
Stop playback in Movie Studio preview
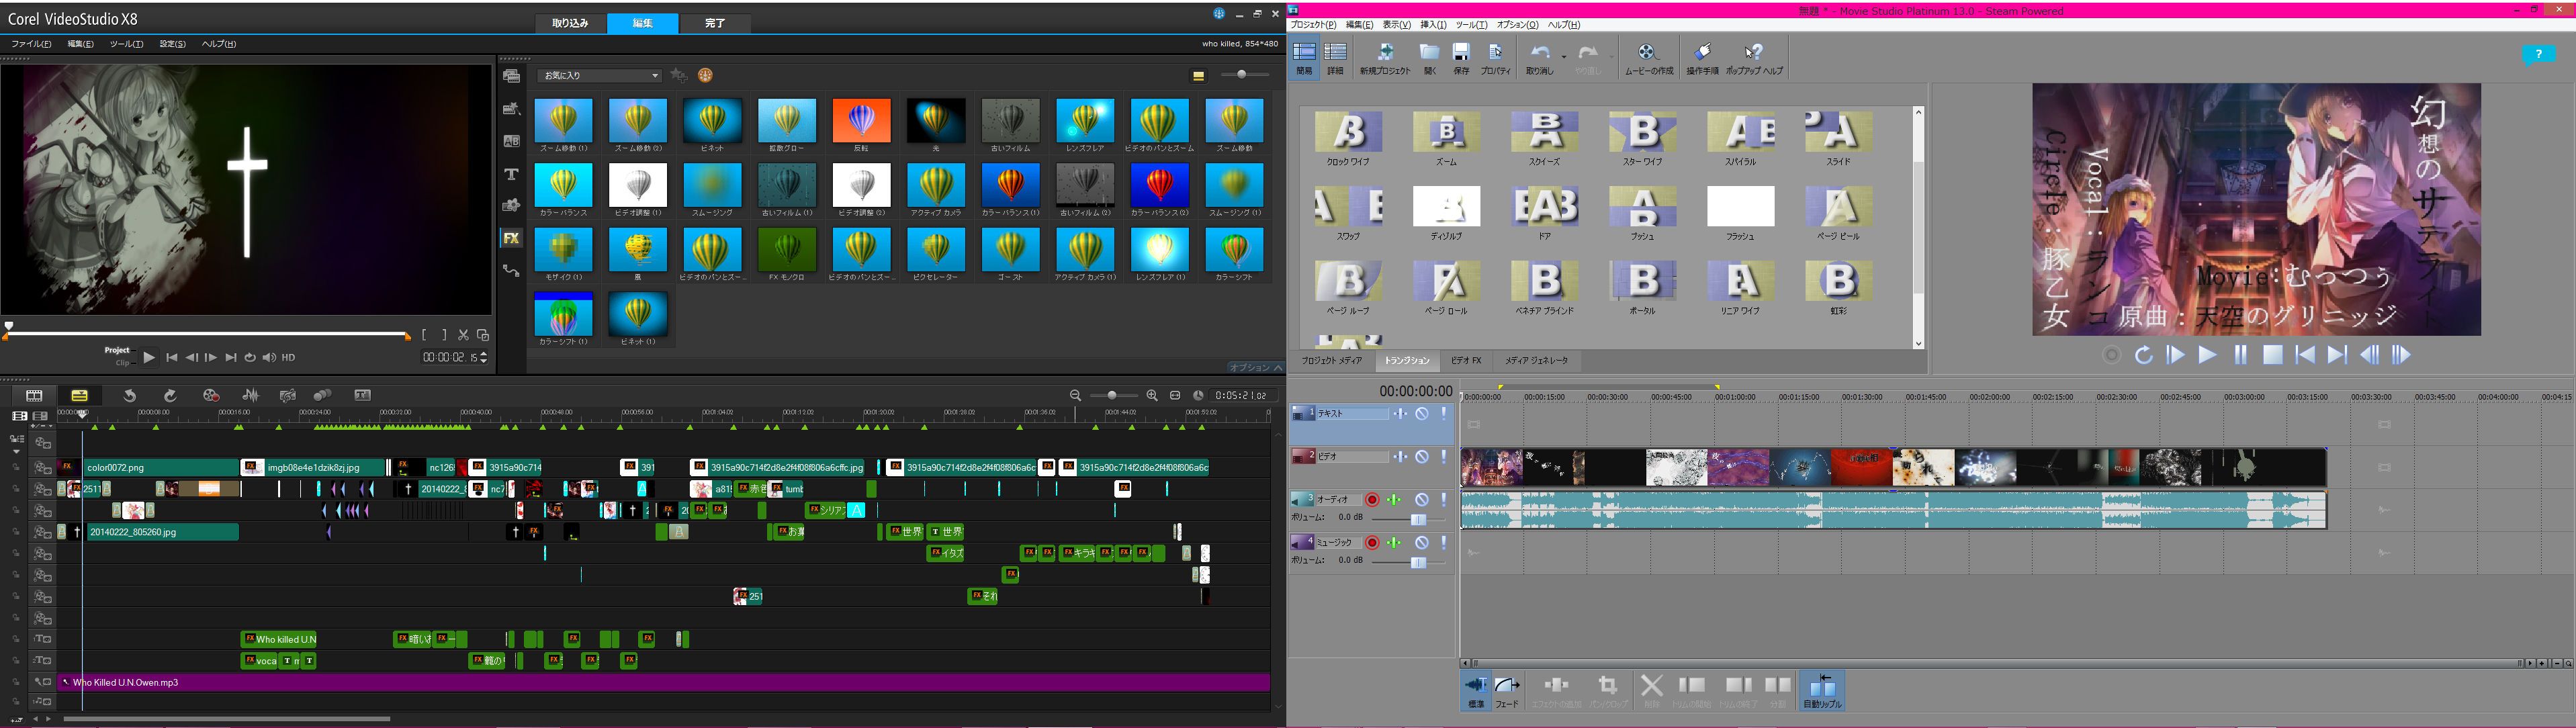coord(2273,355)
